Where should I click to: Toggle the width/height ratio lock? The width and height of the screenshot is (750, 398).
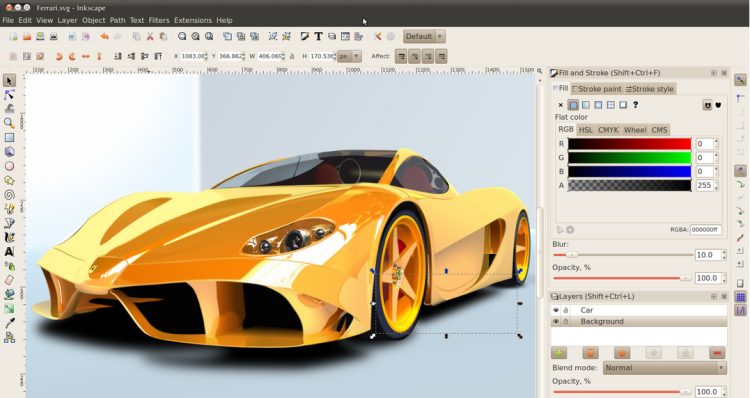(292, 56)
